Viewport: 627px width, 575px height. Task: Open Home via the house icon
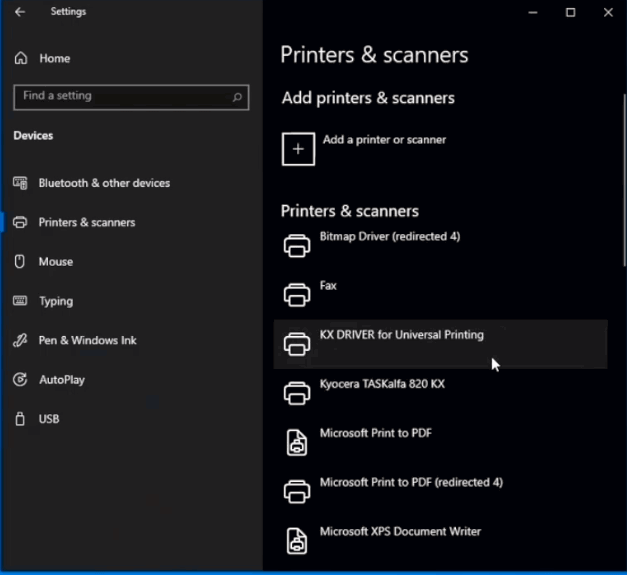point(21,58)
